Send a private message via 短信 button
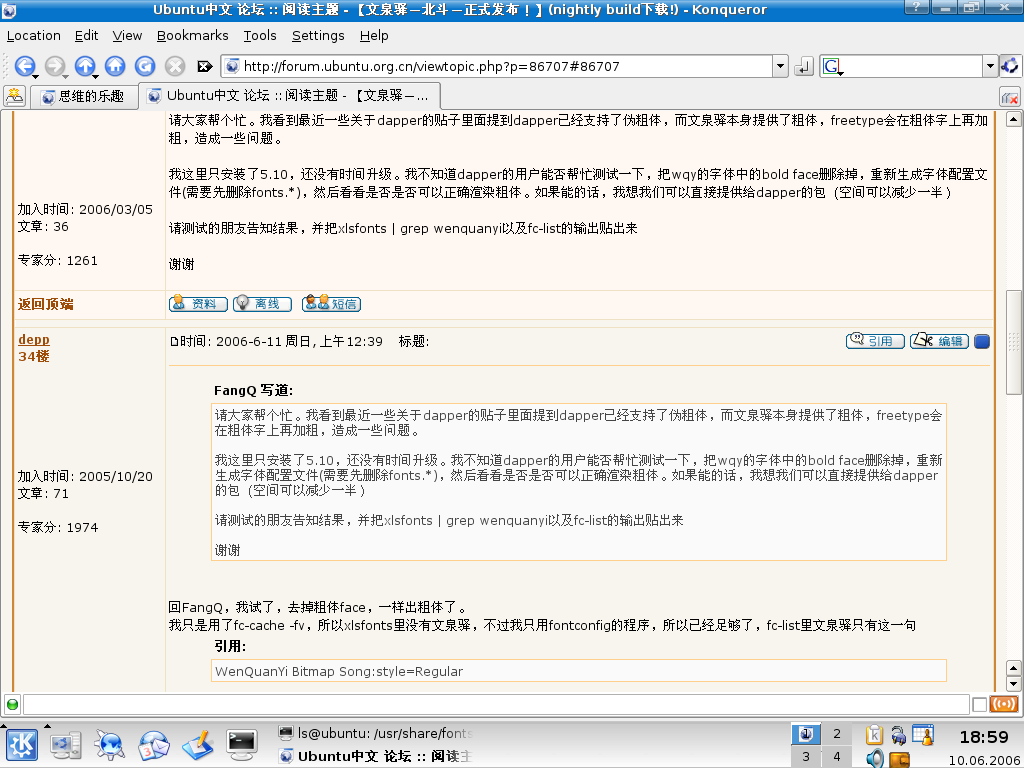 [331, 304]
